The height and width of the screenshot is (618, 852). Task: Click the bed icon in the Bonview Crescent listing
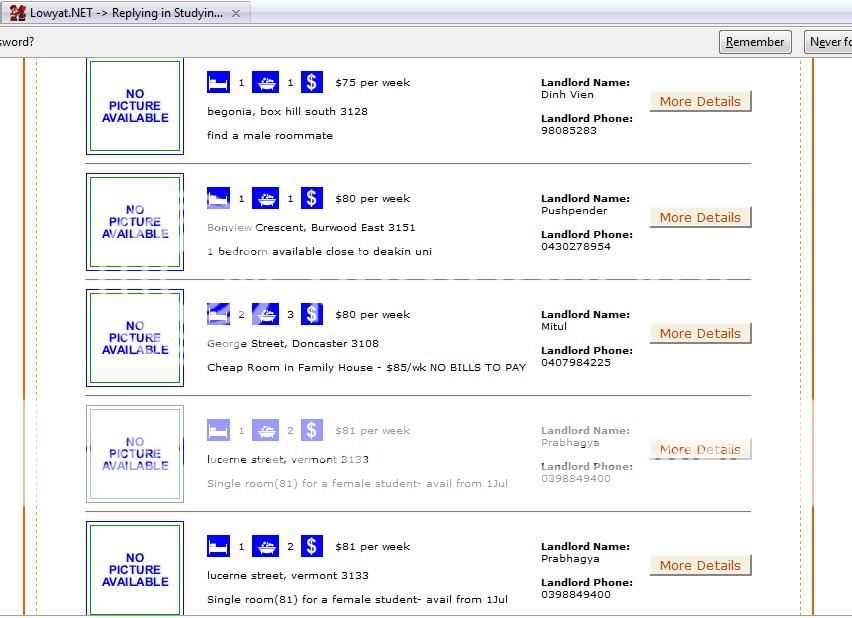coord(218,198)
